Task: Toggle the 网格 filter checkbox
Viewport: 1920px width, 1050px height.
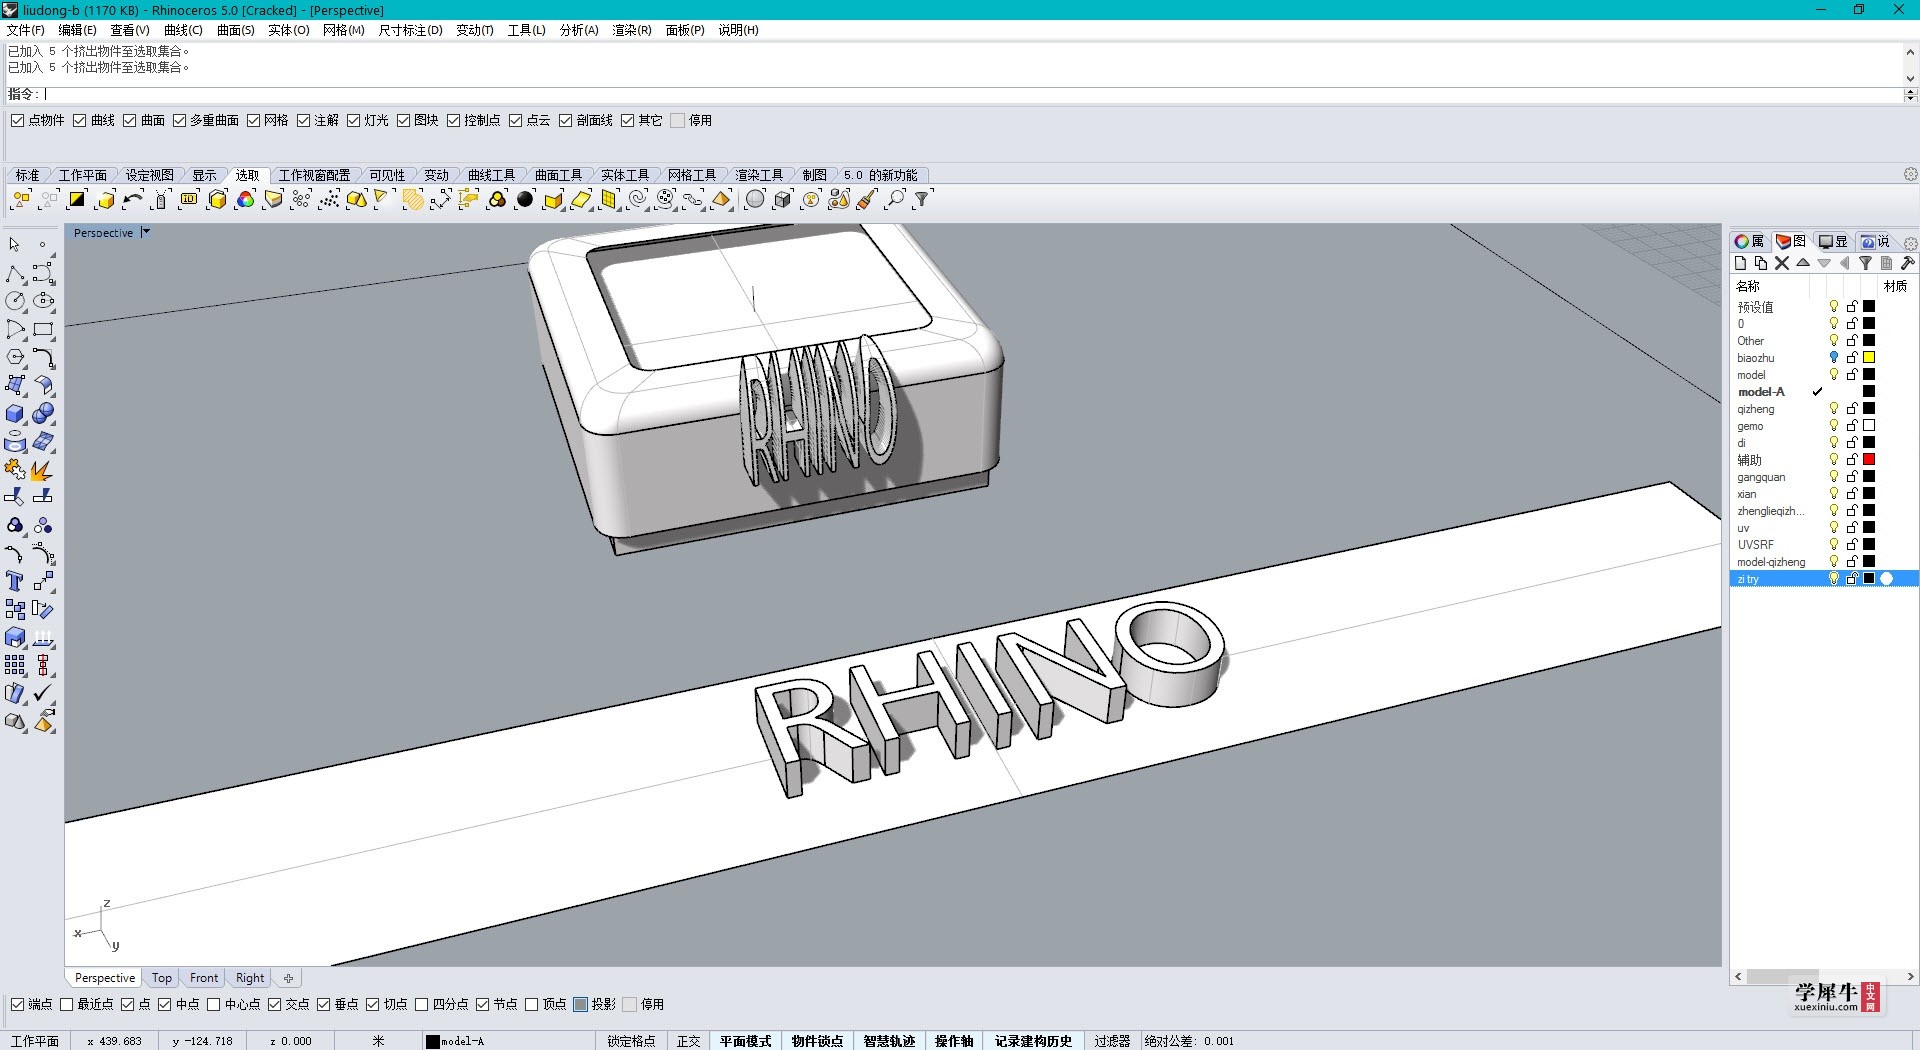Action: pos(254,120)
